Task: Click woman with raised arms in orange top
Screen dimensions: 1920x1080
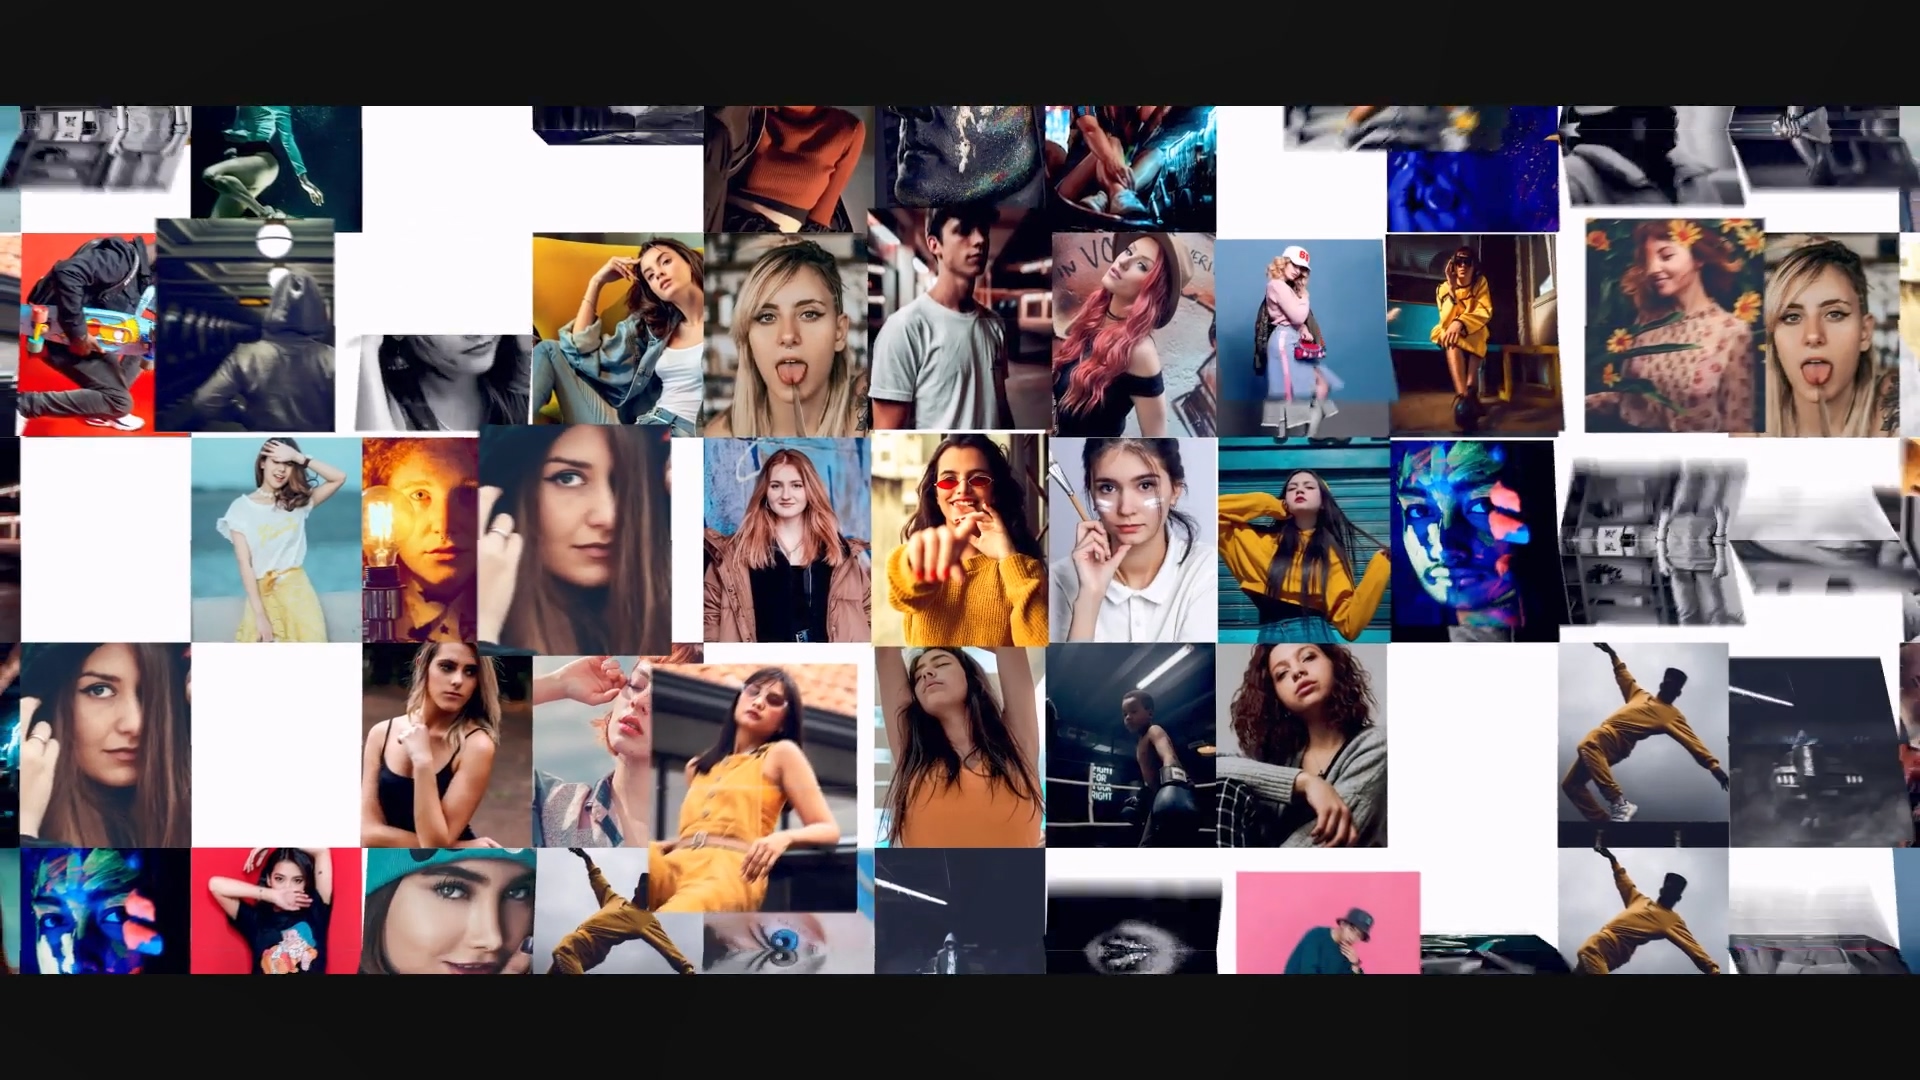Action: [x=960, y=745]
